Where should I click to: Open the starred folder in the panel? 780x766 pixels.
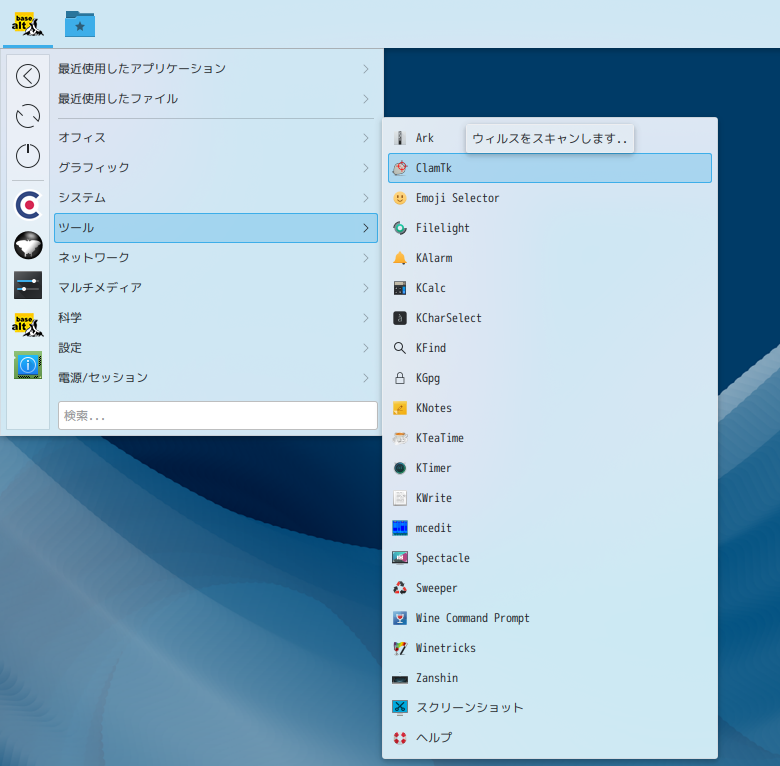click(80, 24)
